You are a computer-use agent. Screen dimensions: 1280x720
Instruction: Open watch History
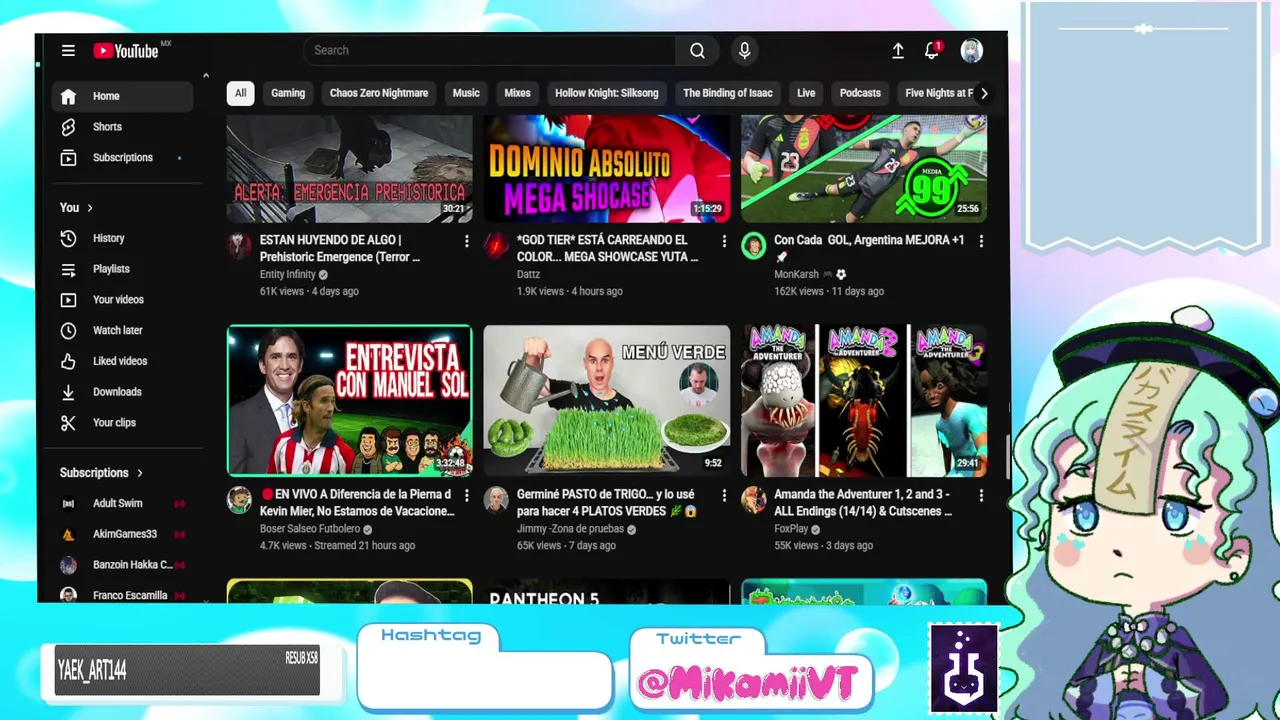122,239
